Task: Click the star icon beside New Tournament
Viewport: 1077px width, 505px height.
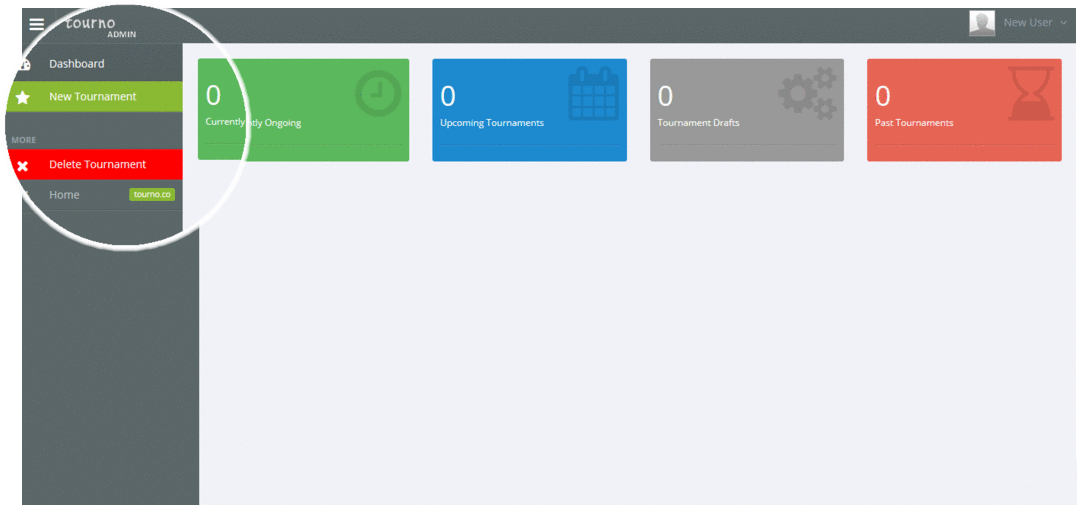Action: (22, 97)
